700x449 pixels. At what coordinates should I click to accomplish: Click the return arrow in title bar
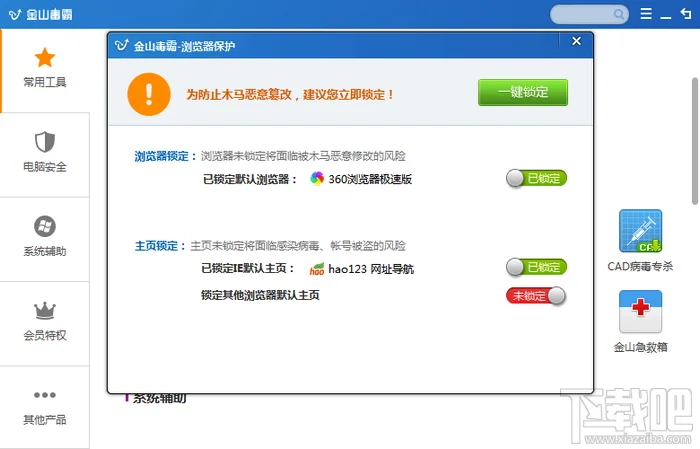(x=685, y=14)
